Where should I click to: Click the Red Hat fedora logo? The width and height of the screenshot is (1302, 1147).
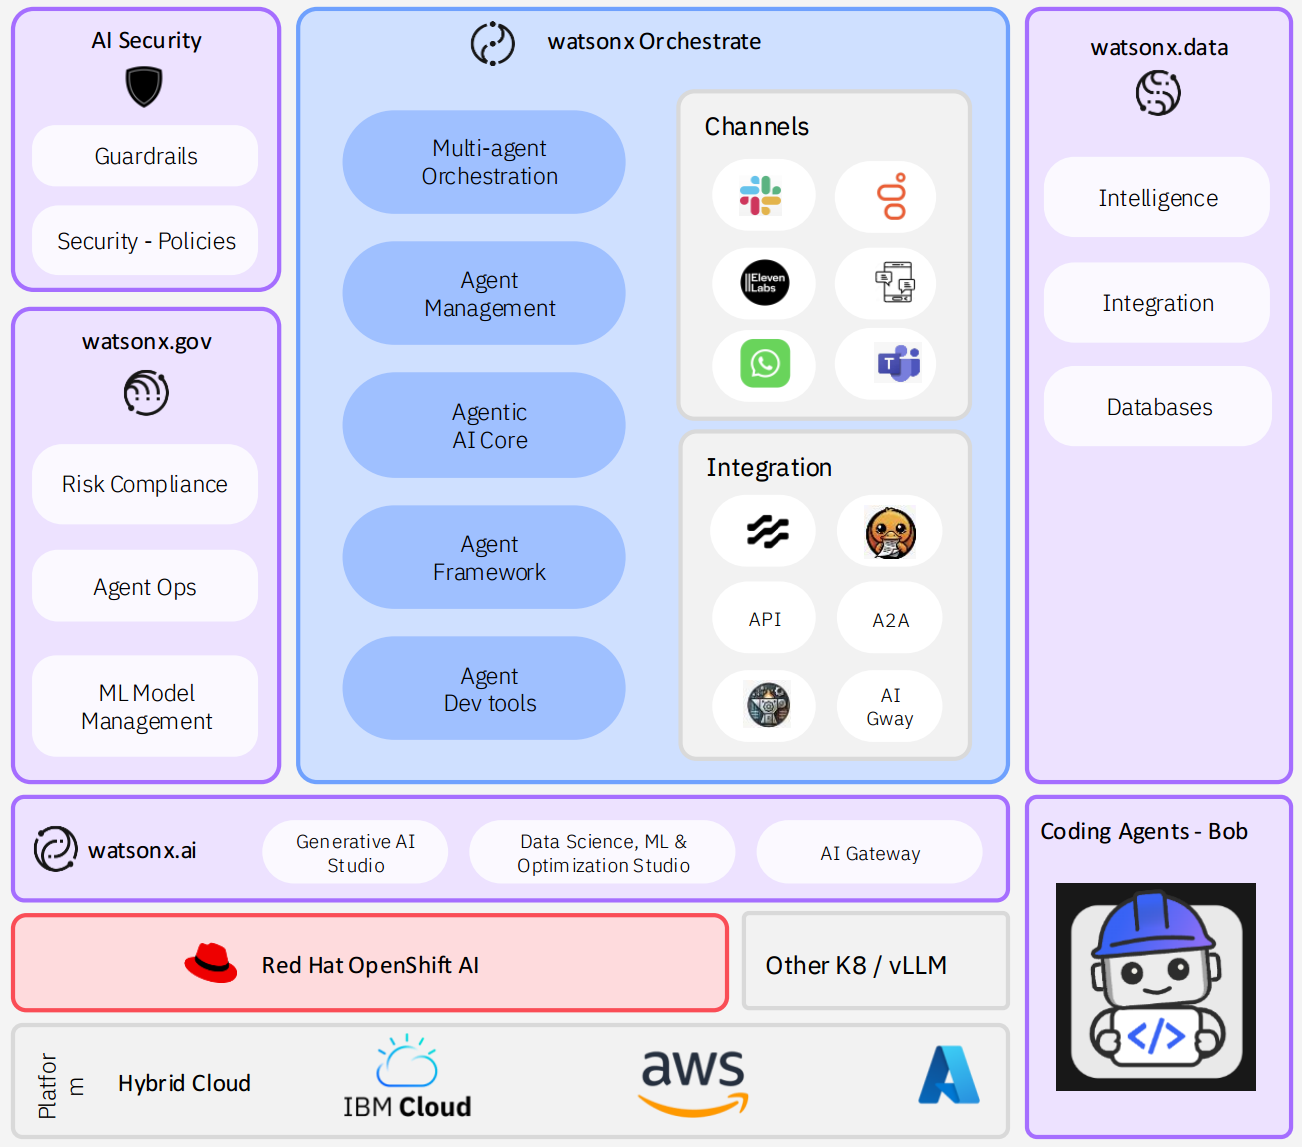coord(211,964)
